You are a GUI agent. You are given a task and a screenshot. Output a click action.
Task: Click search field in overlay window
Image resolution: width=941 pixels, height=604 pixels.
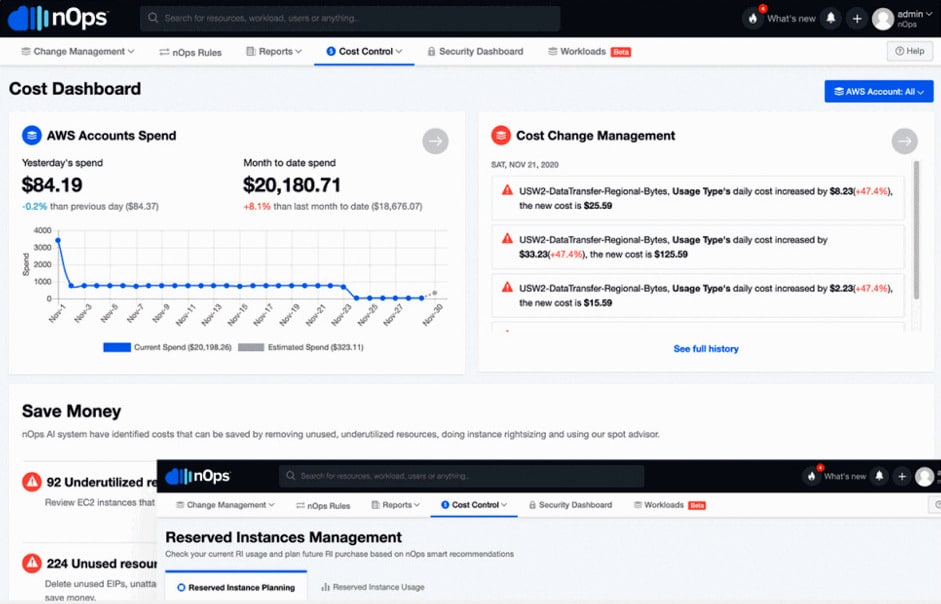pyautogui.click(x=461, y=476)
